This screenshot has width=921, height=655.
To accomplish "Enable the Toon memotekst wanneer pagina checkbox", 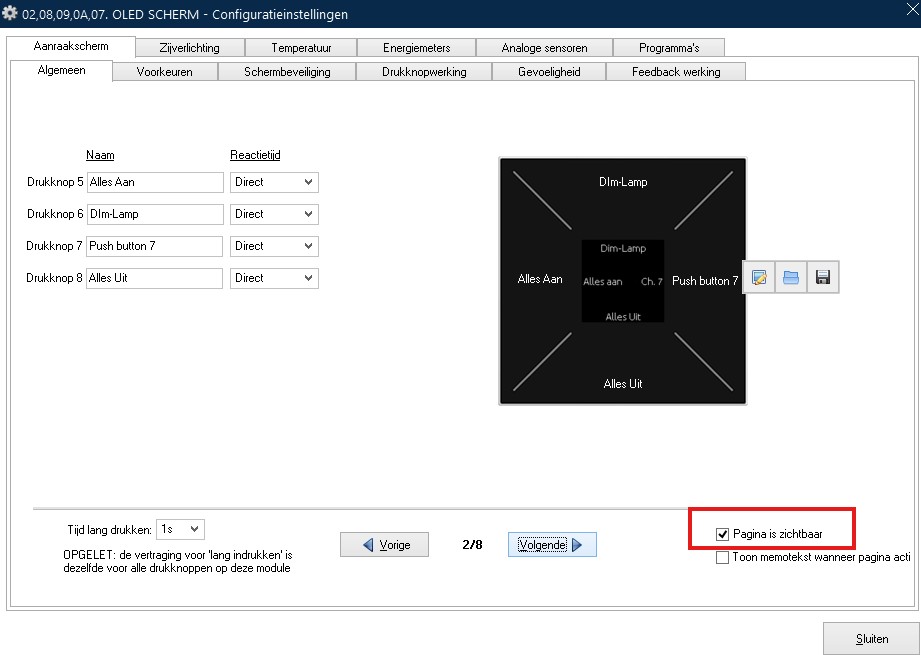I will pos(722,557).
